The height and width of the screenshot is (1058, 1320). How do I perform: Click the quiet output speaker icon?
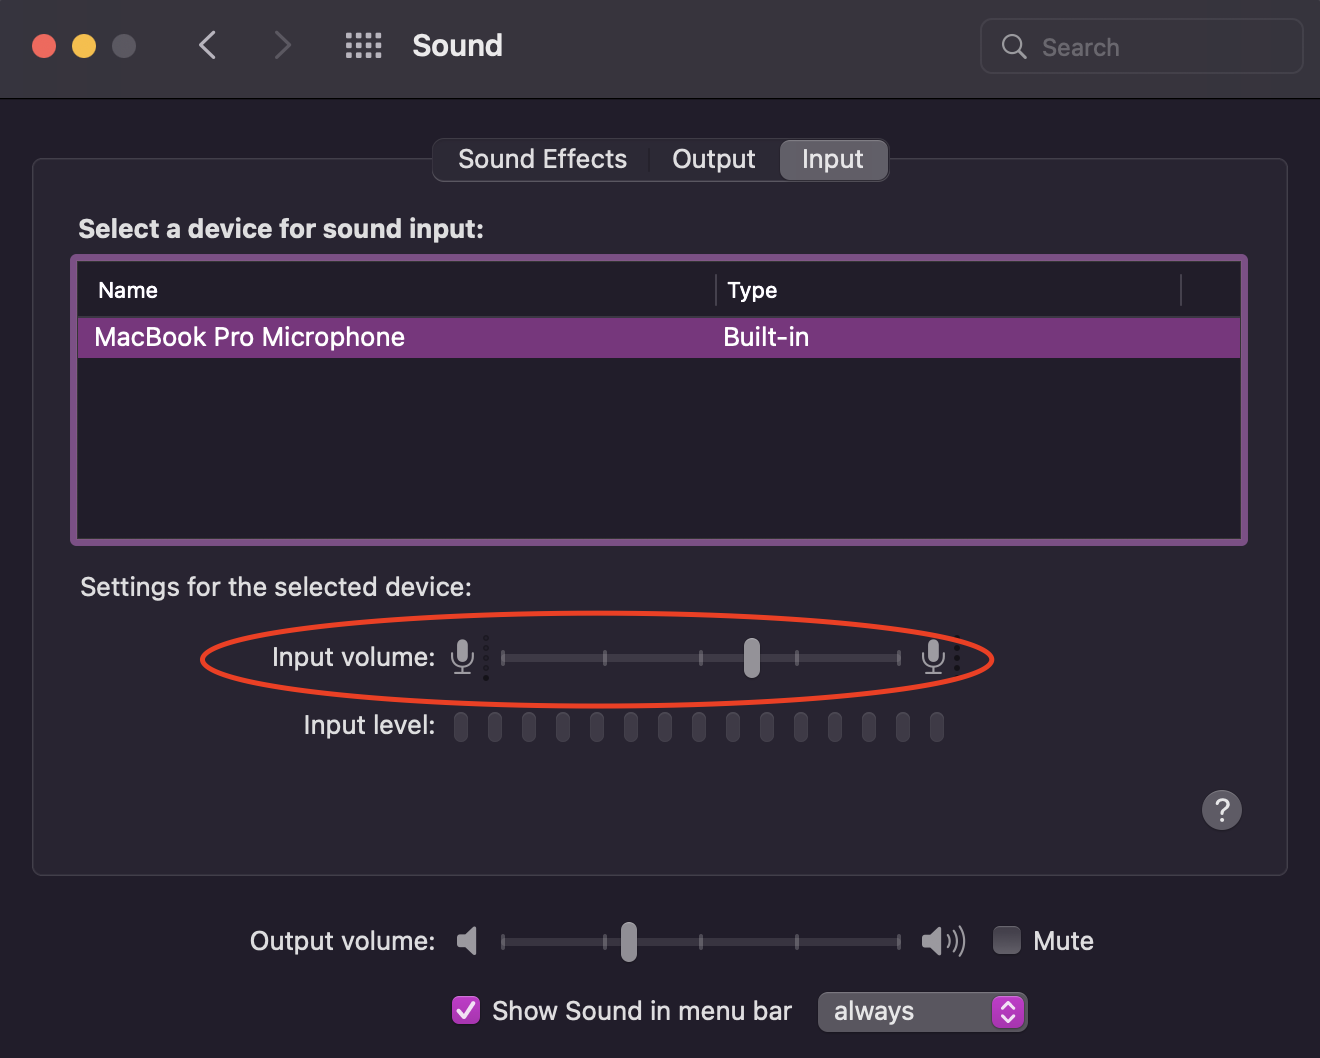click(467, 941)
